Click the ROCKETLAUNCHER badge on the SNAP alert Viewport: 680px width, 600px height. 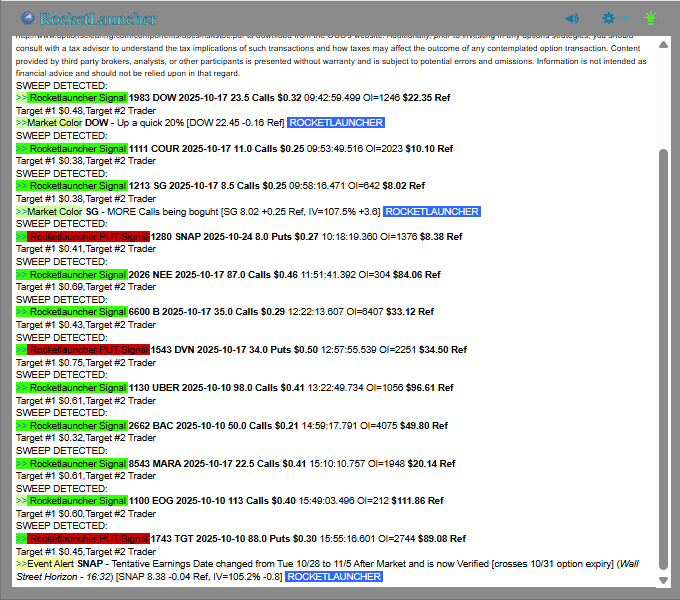pyautogui.click(x=333, y=577)
